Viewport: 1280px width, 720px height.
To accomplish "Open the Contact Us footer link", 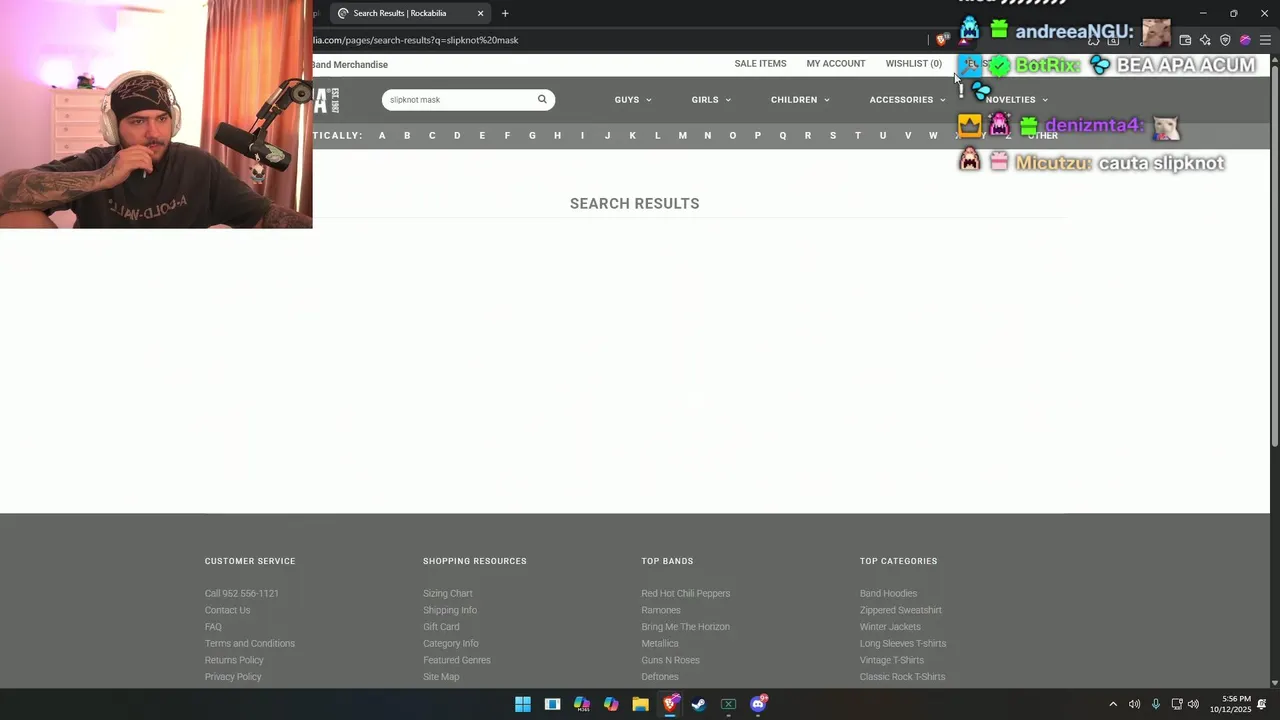I will tap(228, 610).
